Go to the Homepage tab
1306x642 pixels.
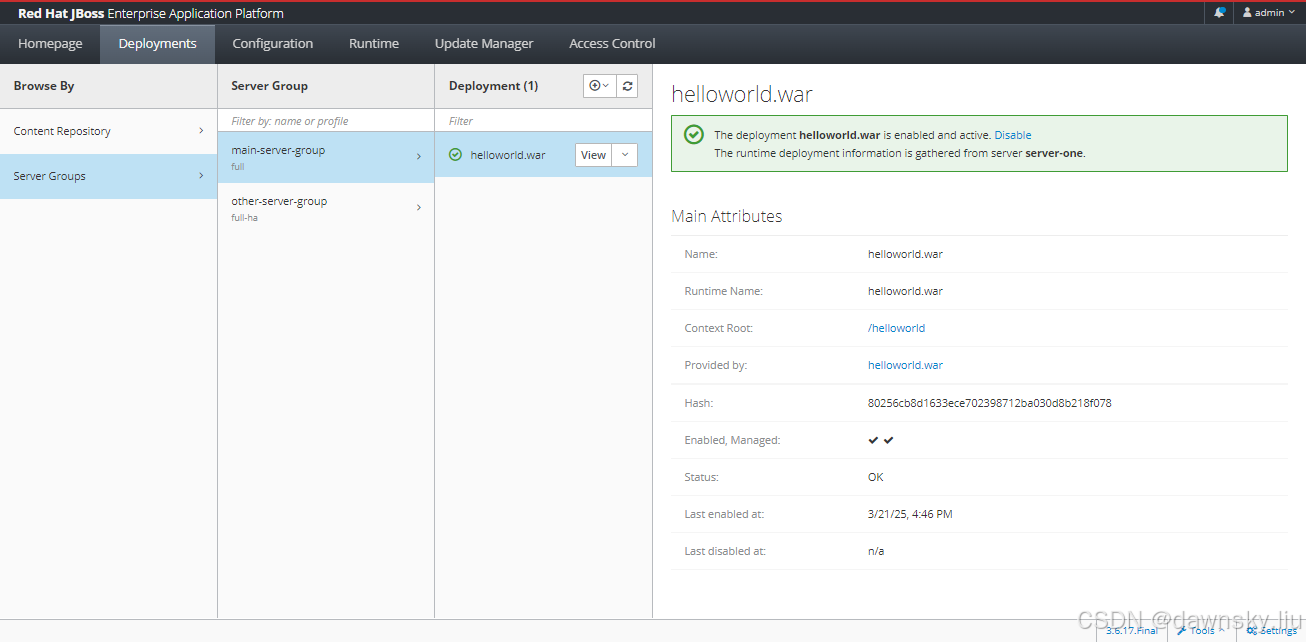(50, 44)
